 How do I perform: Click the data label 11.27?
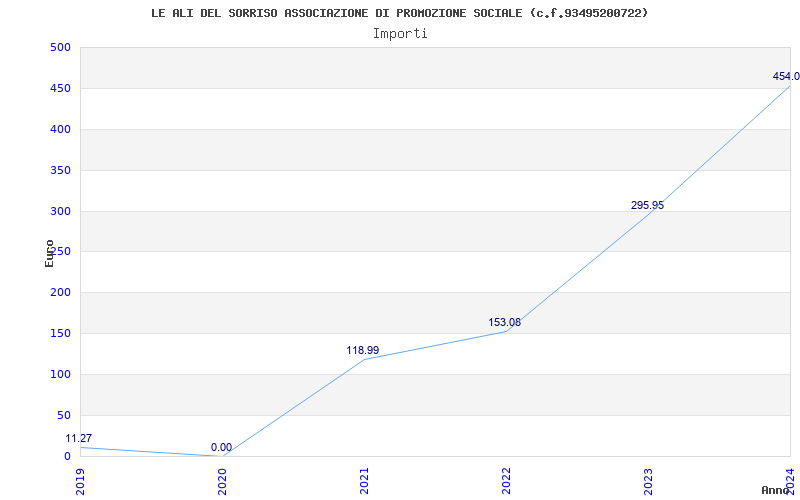pyautogui.click(x=79, y=438)
